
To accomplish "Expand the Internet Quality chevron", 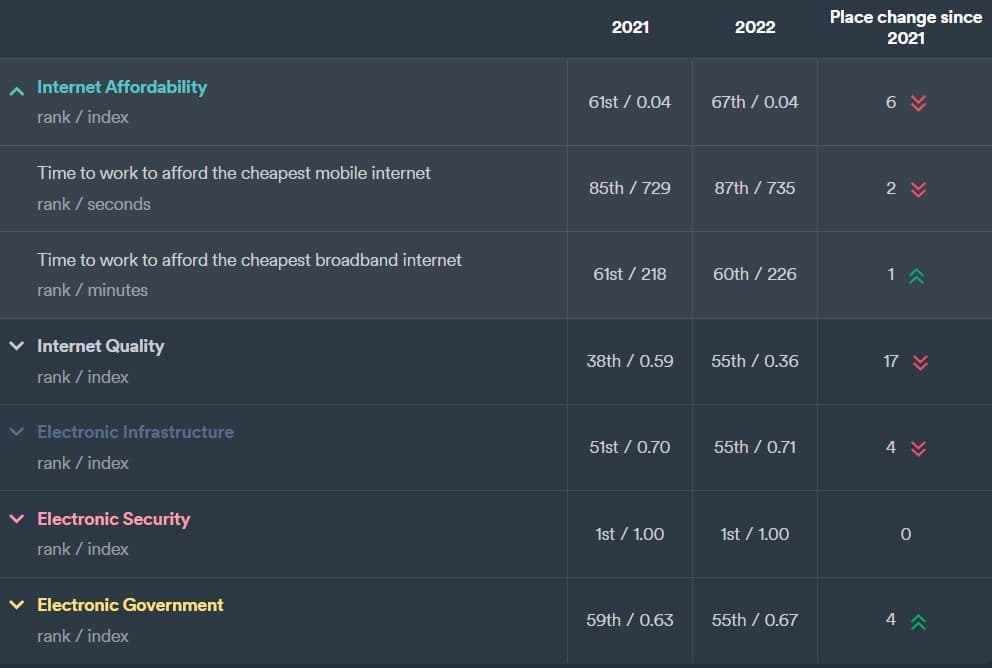I will coord(16,346).
